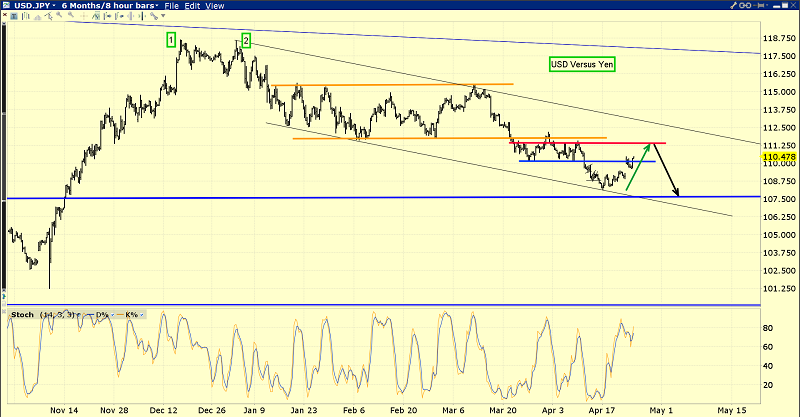This screenshot has width=800, height=417.
Task: Select the USD Versus Yen text label
Action: [582, 64]
